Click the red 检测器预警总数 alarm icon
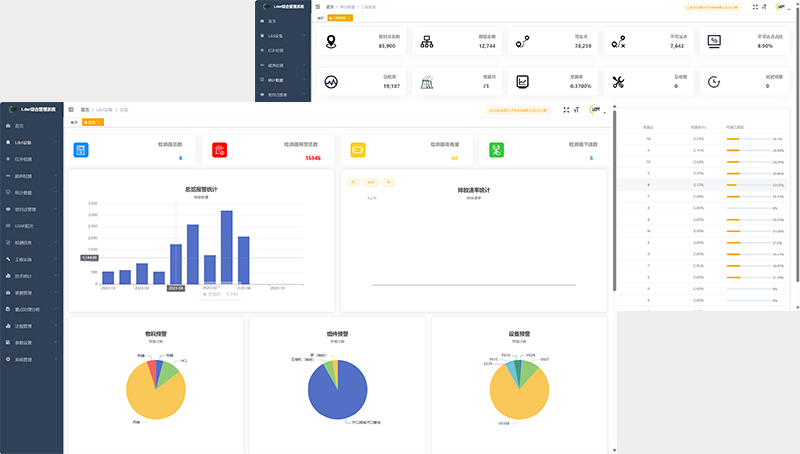This screenshot has width=800, height=454. (x=220, y=150)
